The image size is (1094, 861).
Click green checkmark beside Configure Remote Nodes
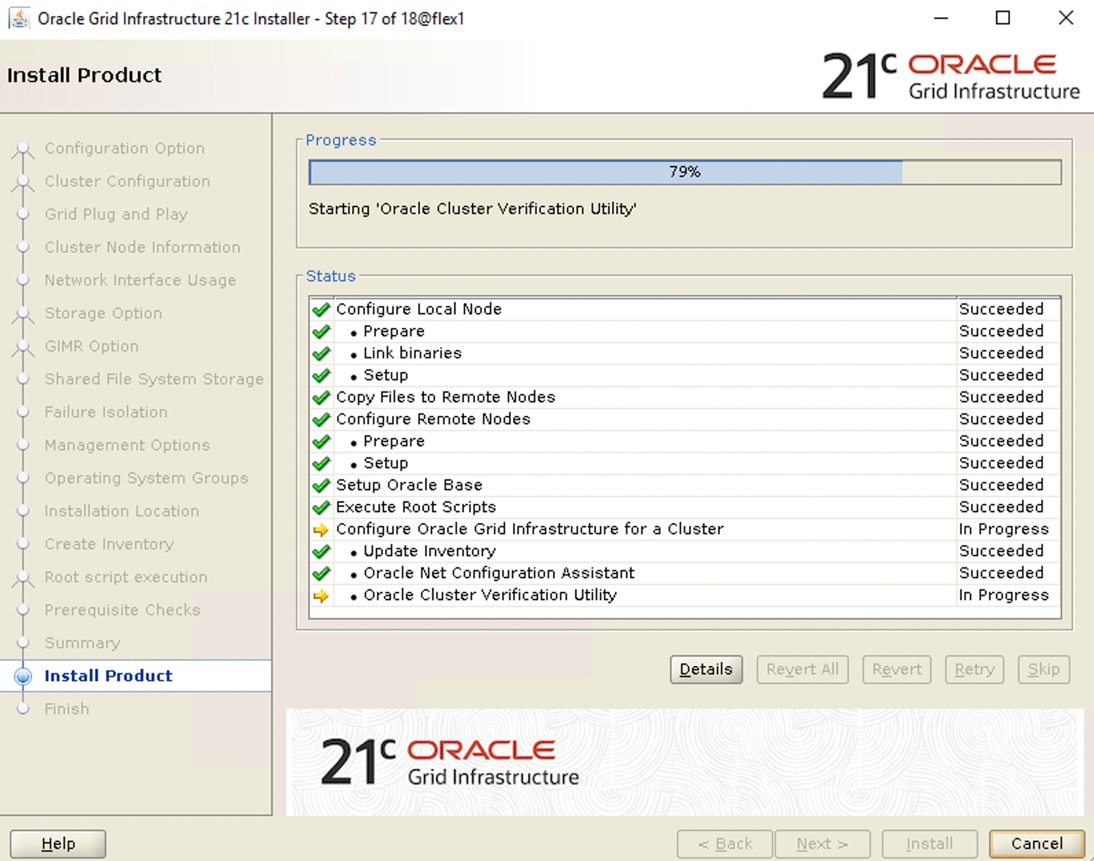click(x=321, y=419)
